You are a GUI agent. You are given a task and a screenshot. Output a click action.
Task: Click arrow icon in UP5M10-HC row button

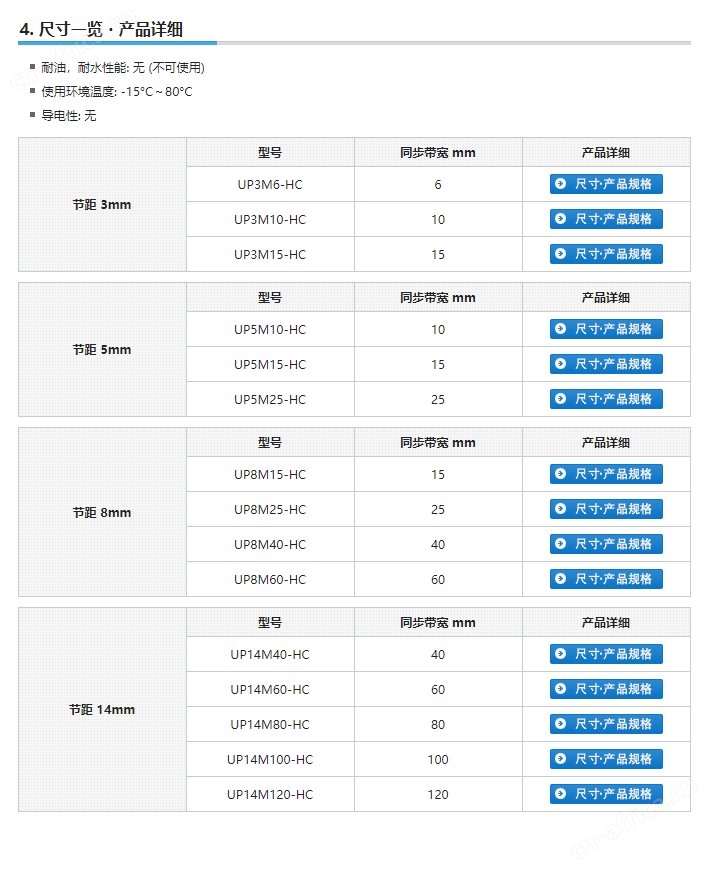click(560, 328)
